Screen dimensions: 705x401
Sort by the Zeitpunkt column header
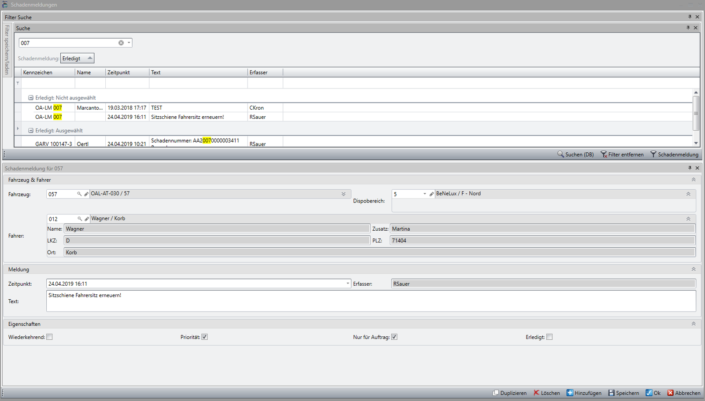point(126,73)
